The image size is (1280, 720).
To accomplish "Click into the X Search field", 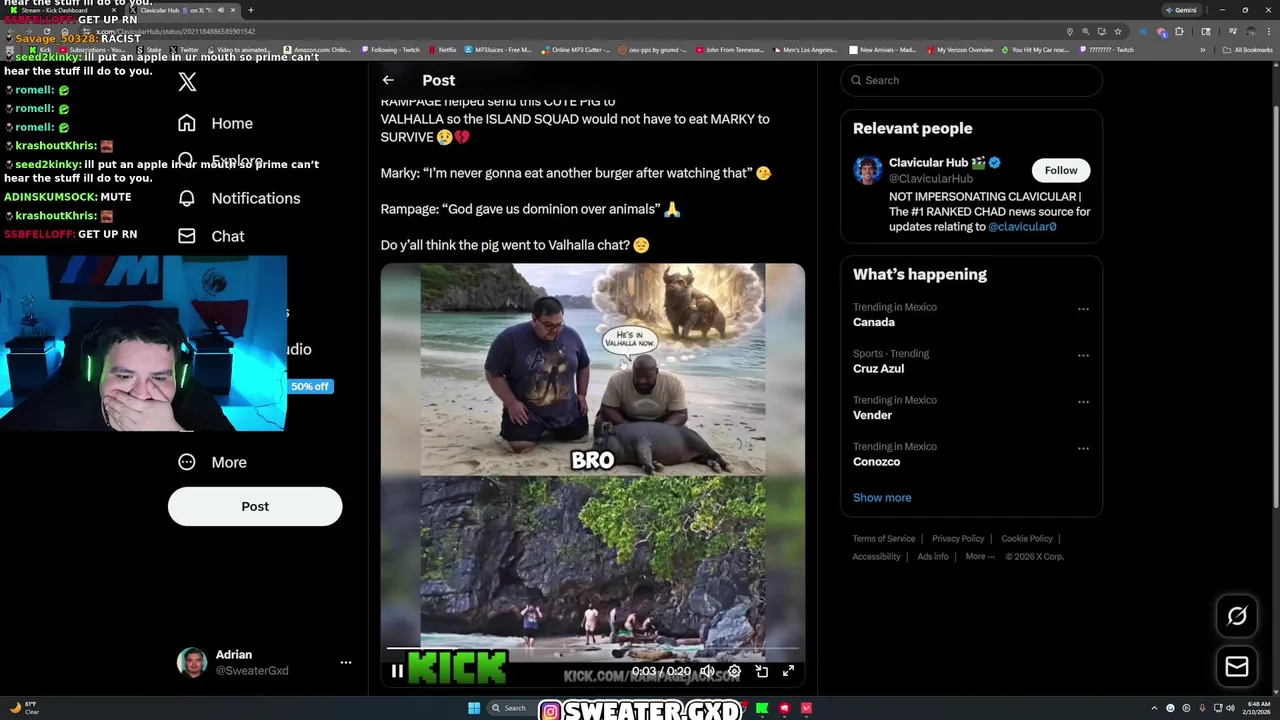I will tap(971, 80).
